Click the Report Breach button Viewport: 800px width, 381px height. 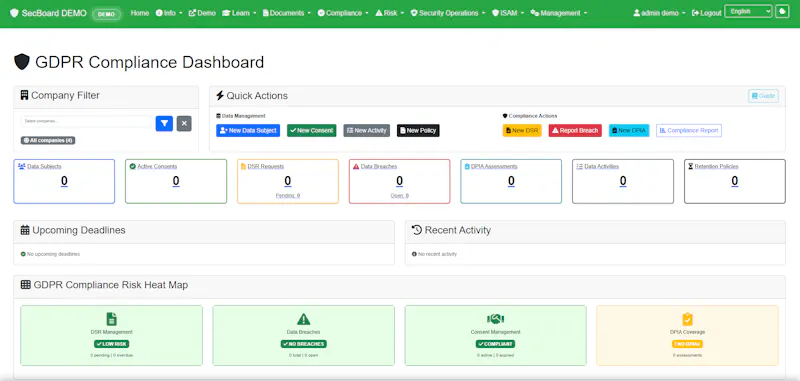(x=575, y=131)
